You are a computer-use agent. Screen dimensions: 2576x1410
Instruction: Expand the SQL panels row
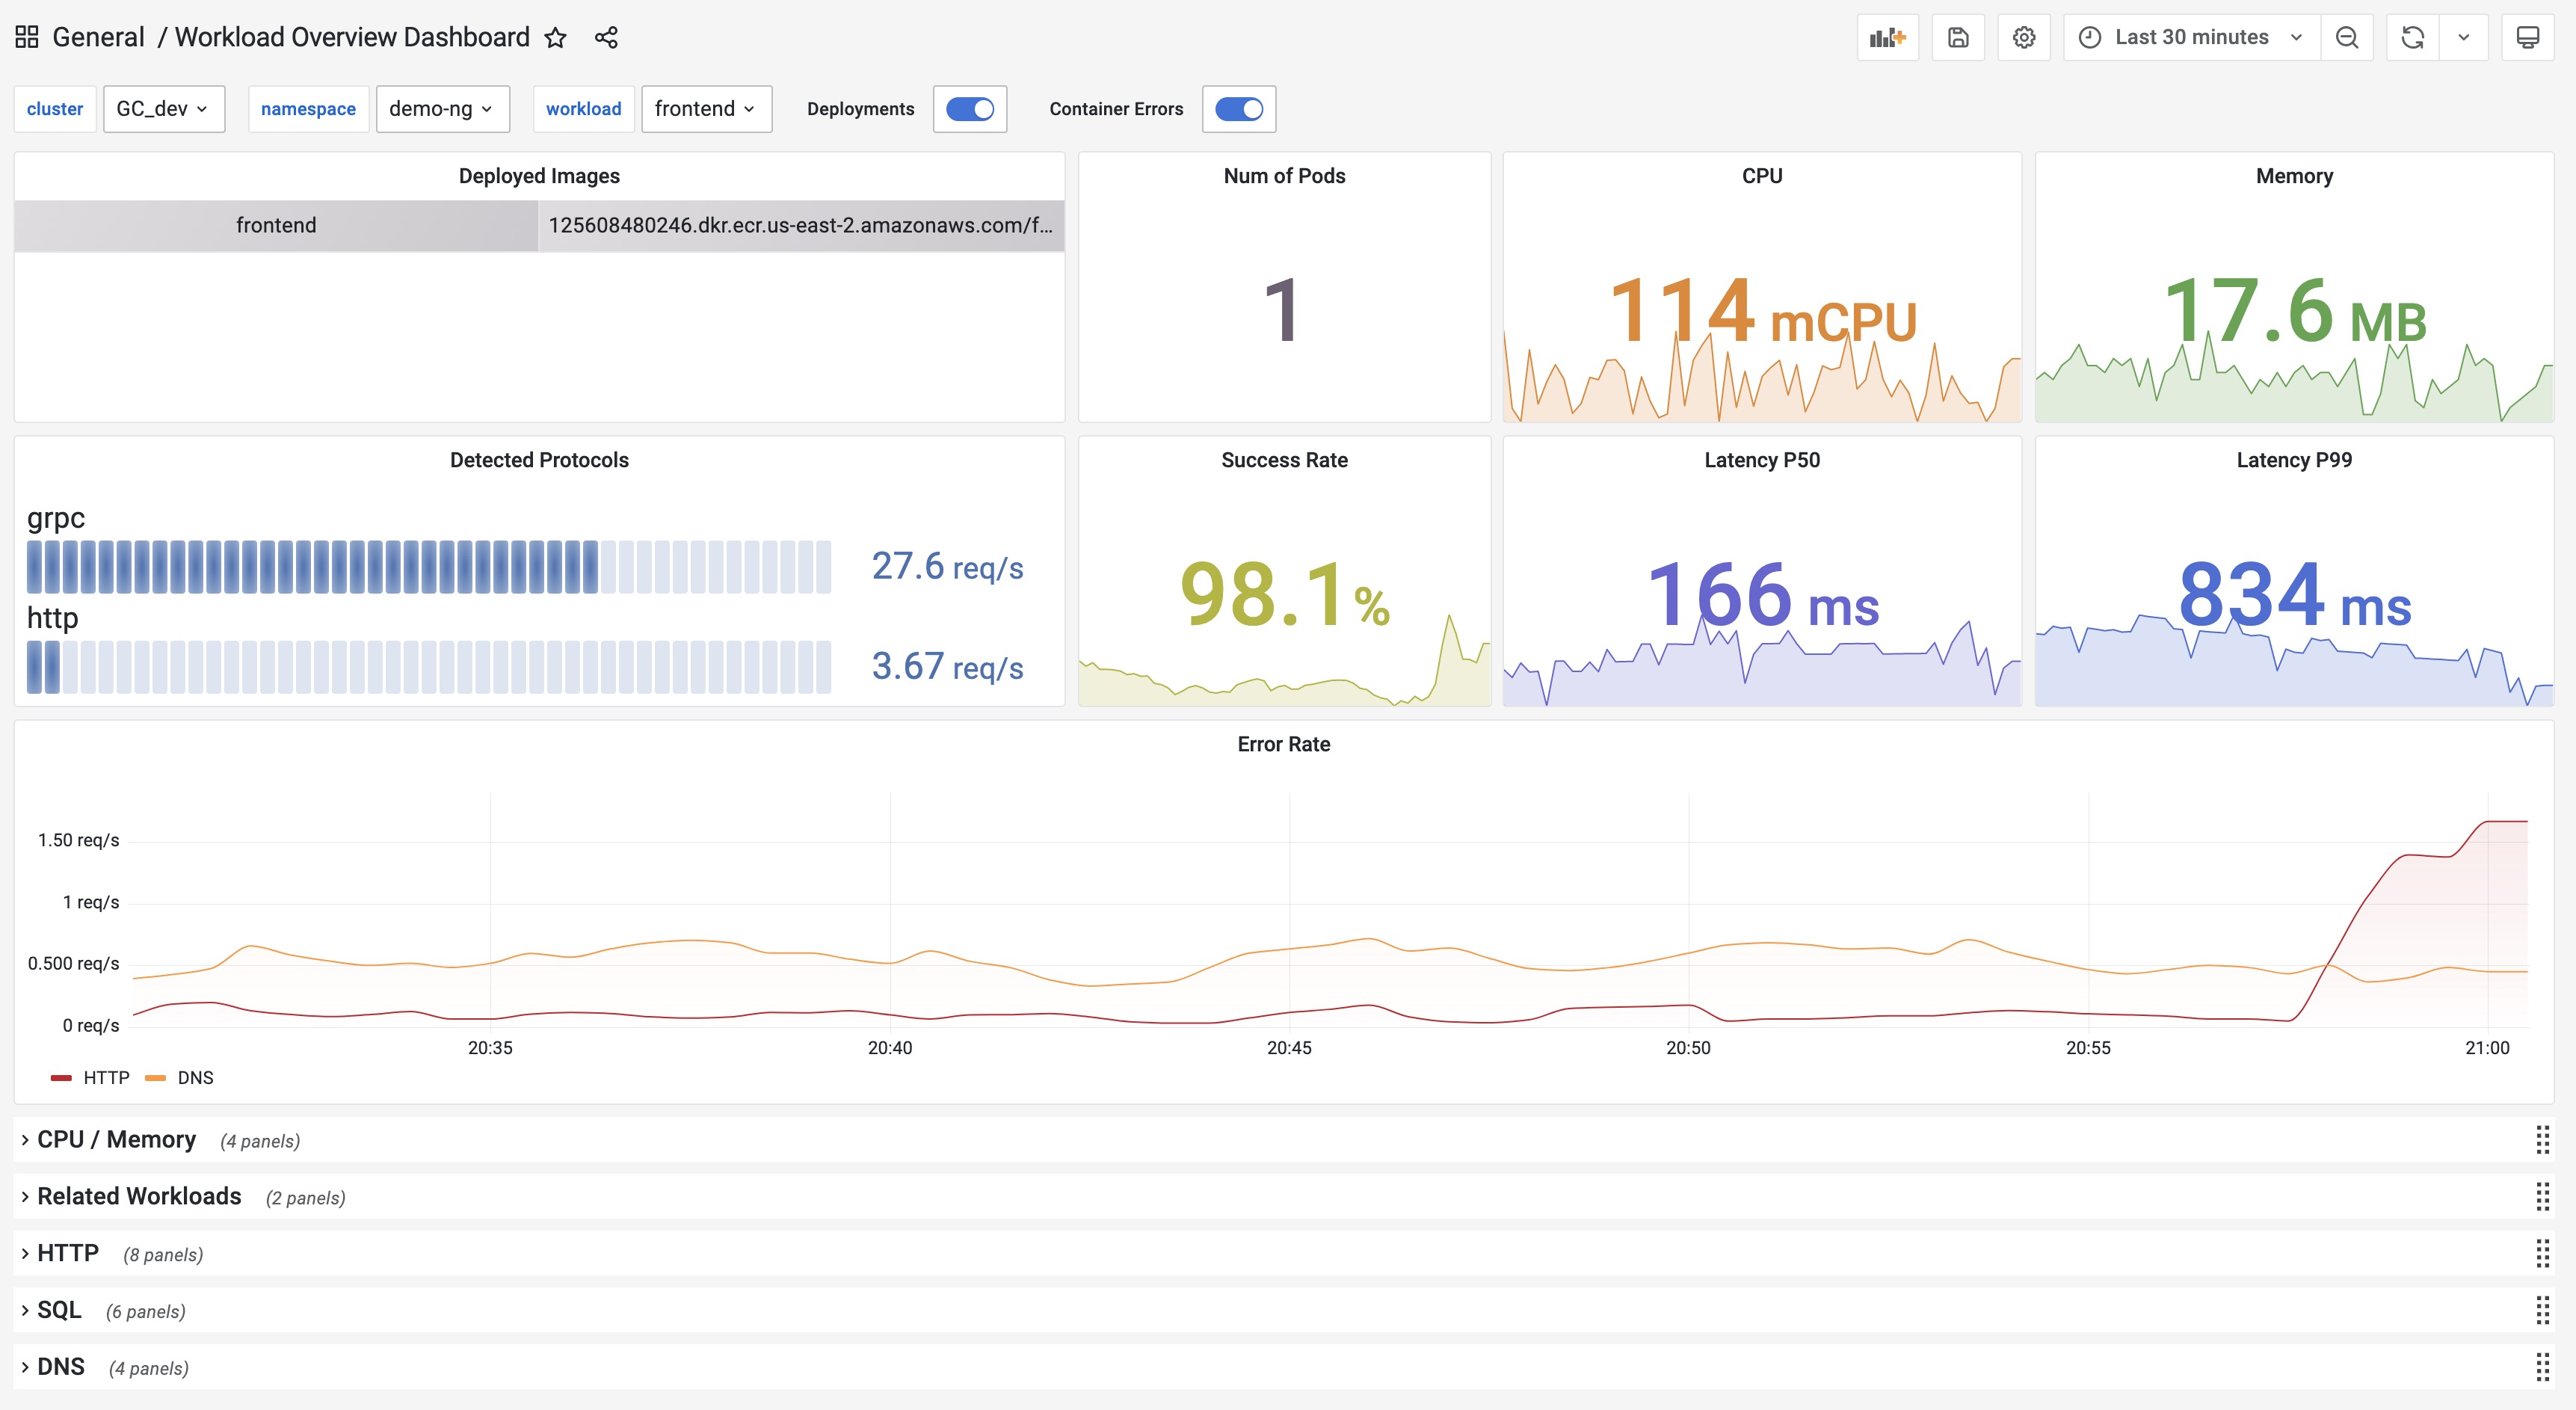(x=59, y=1310)
